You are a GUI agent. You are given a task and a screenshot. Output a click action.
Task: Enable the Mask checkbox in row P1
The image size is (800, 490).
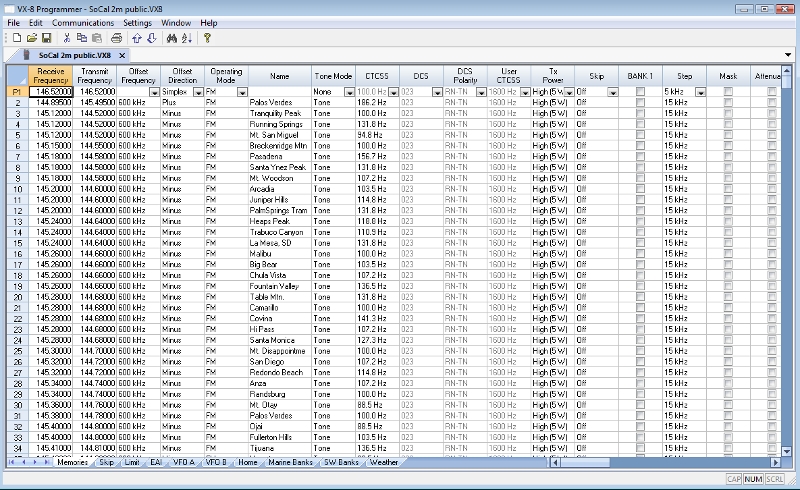tap(728, 91)
